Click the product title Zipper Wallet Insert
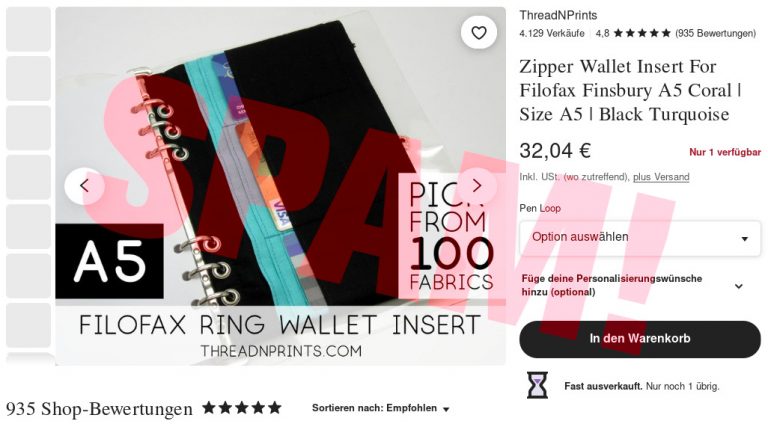This screenshot has width=768, height=424. (631, 90)
